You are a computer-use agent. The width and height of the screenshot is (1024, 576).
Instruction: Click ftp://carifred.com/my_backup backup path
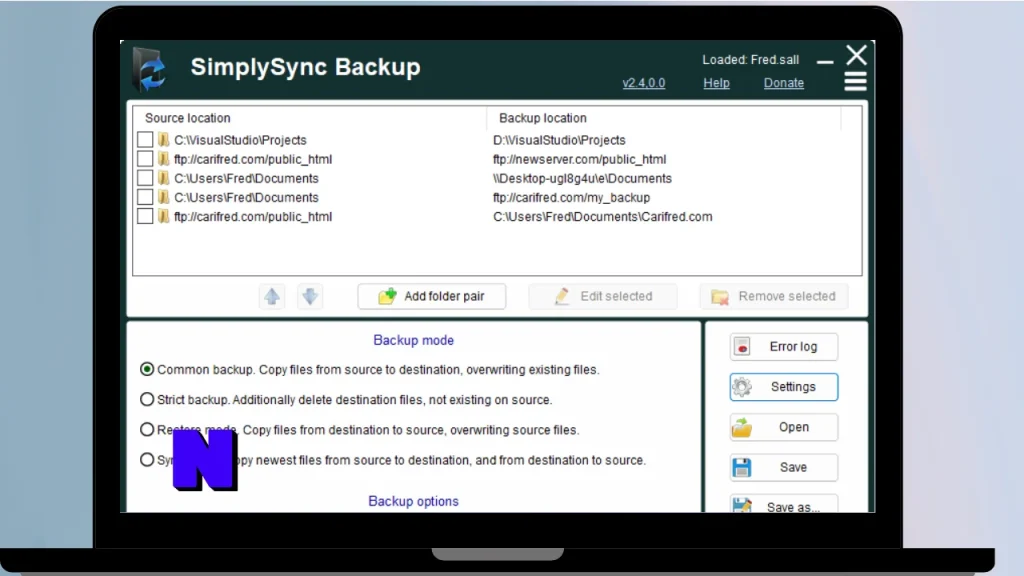[x=571, y=197]
